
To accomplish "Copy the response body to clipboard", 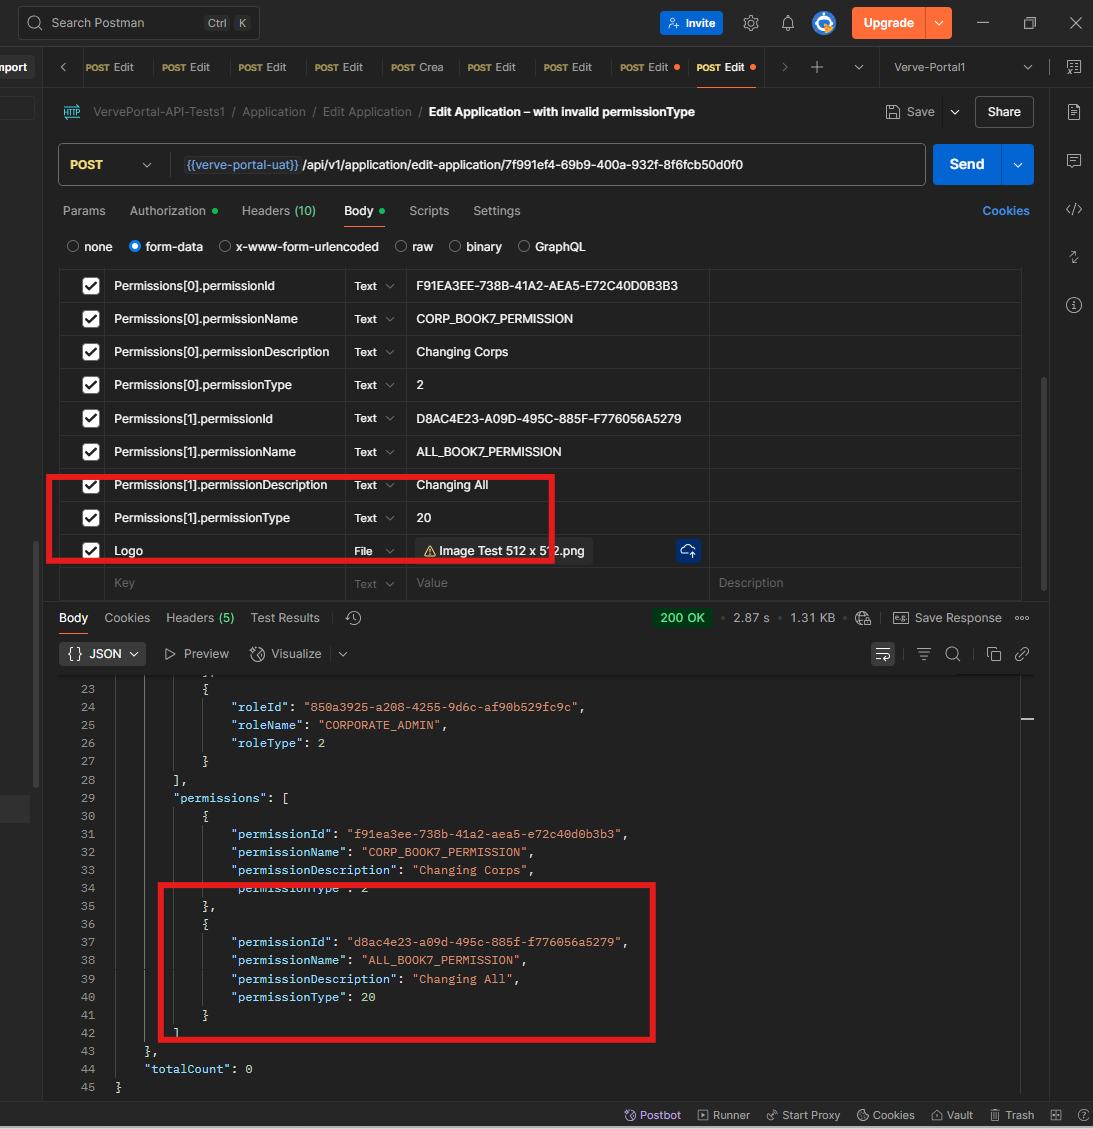I will [x=993, y=654].
